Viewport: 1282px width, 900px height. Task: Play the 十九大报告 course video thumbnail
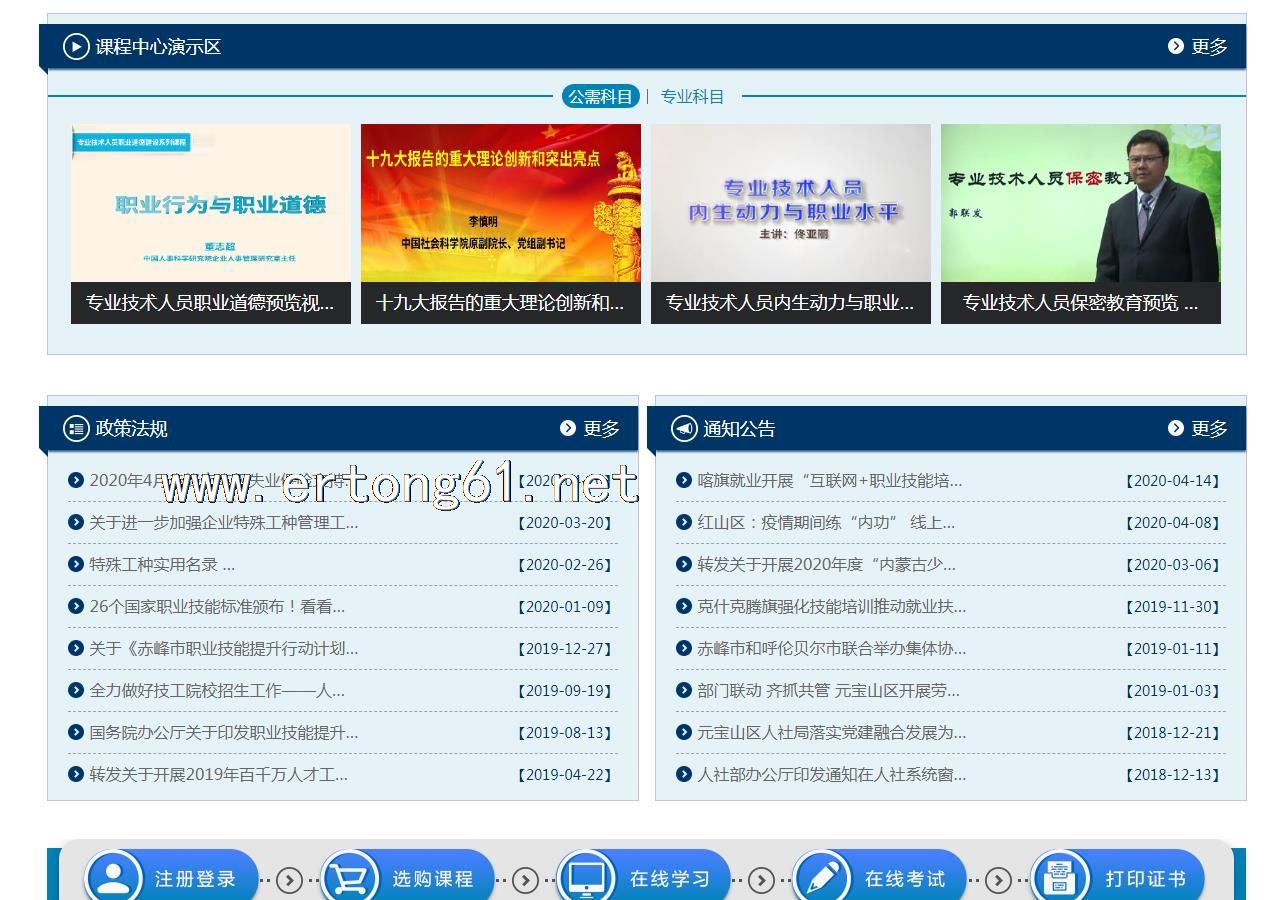500,204
